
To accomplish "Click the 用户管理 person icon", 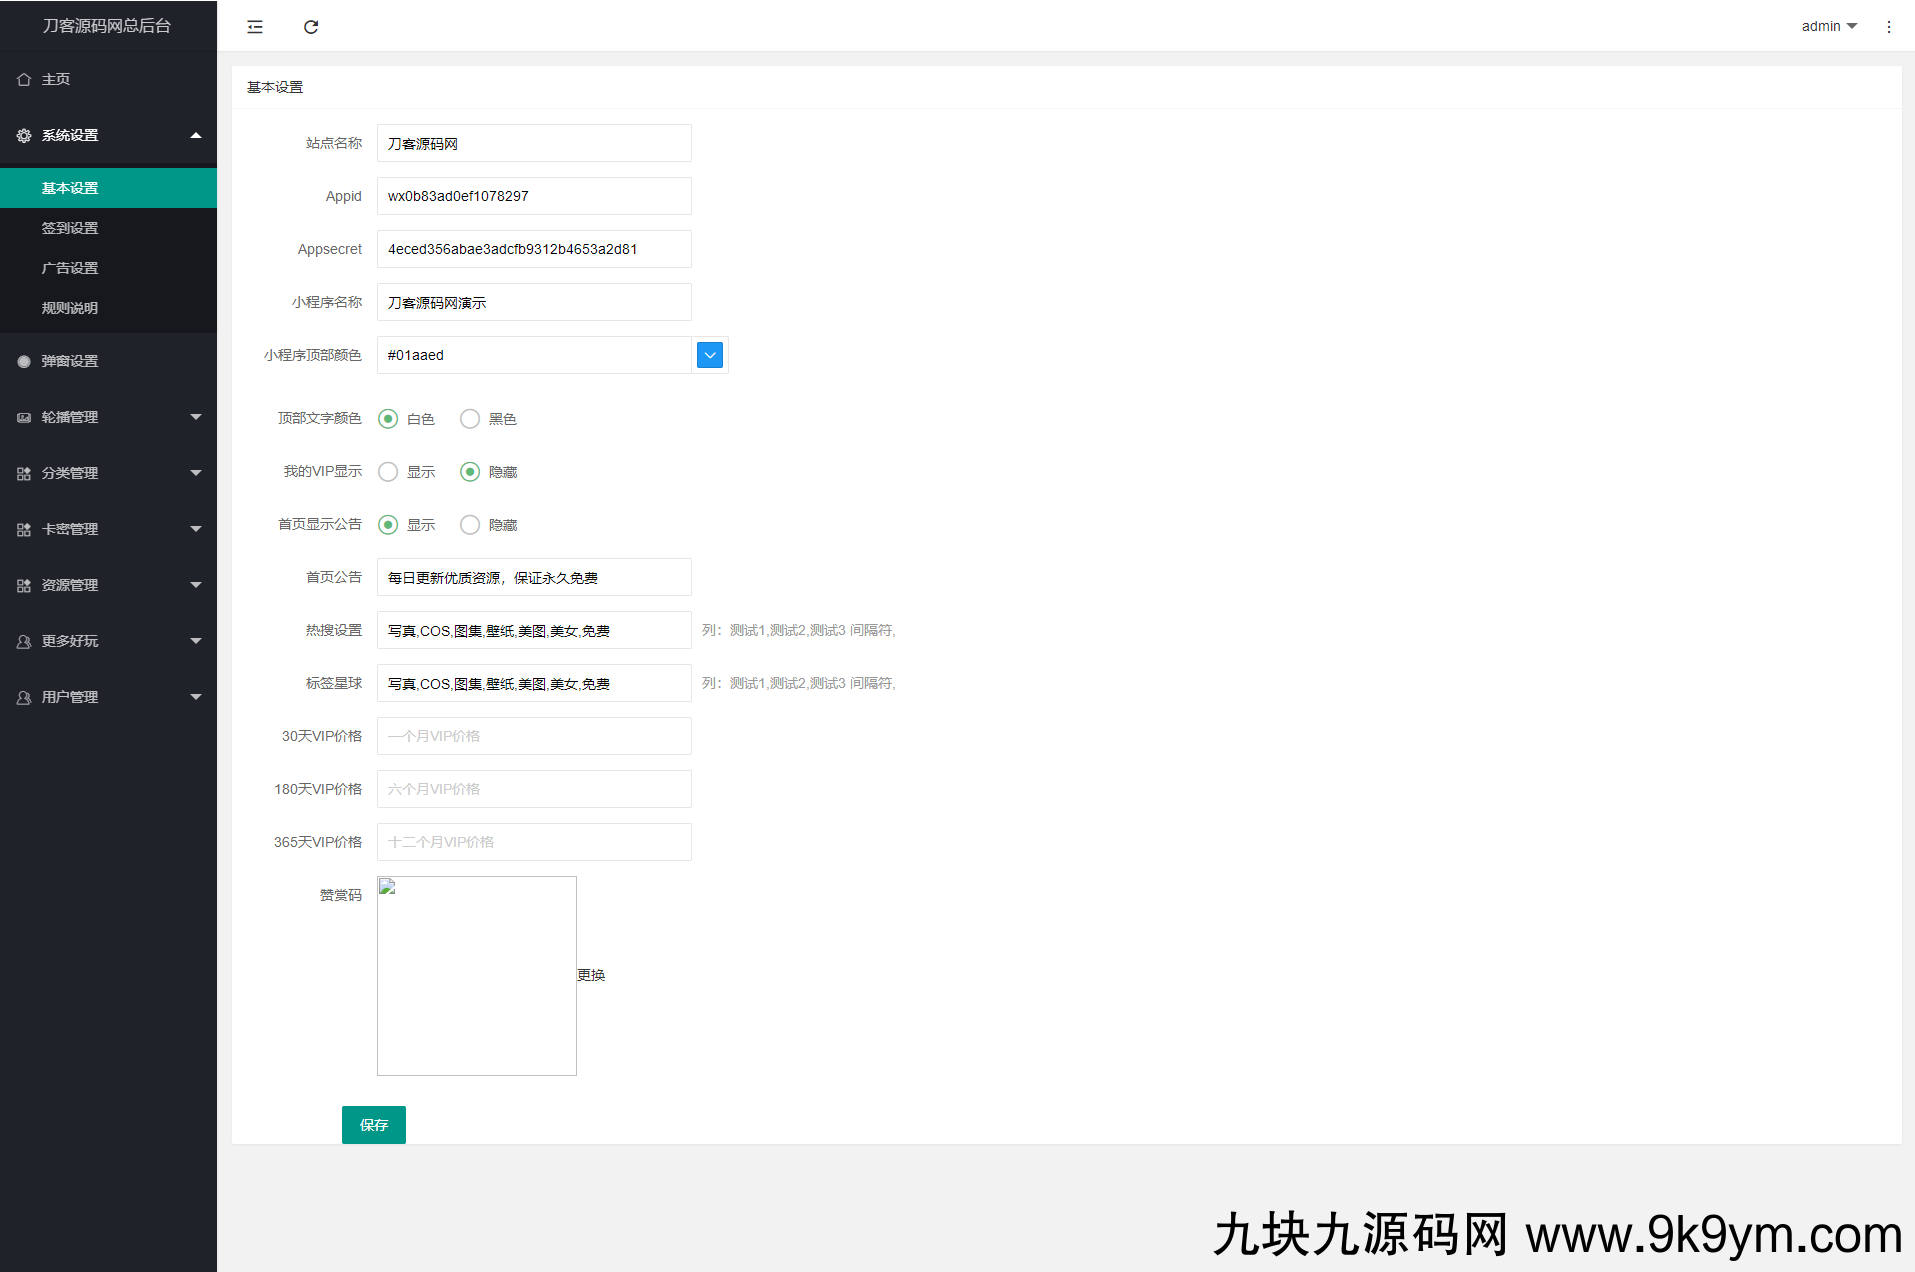I will click(24, 698).
